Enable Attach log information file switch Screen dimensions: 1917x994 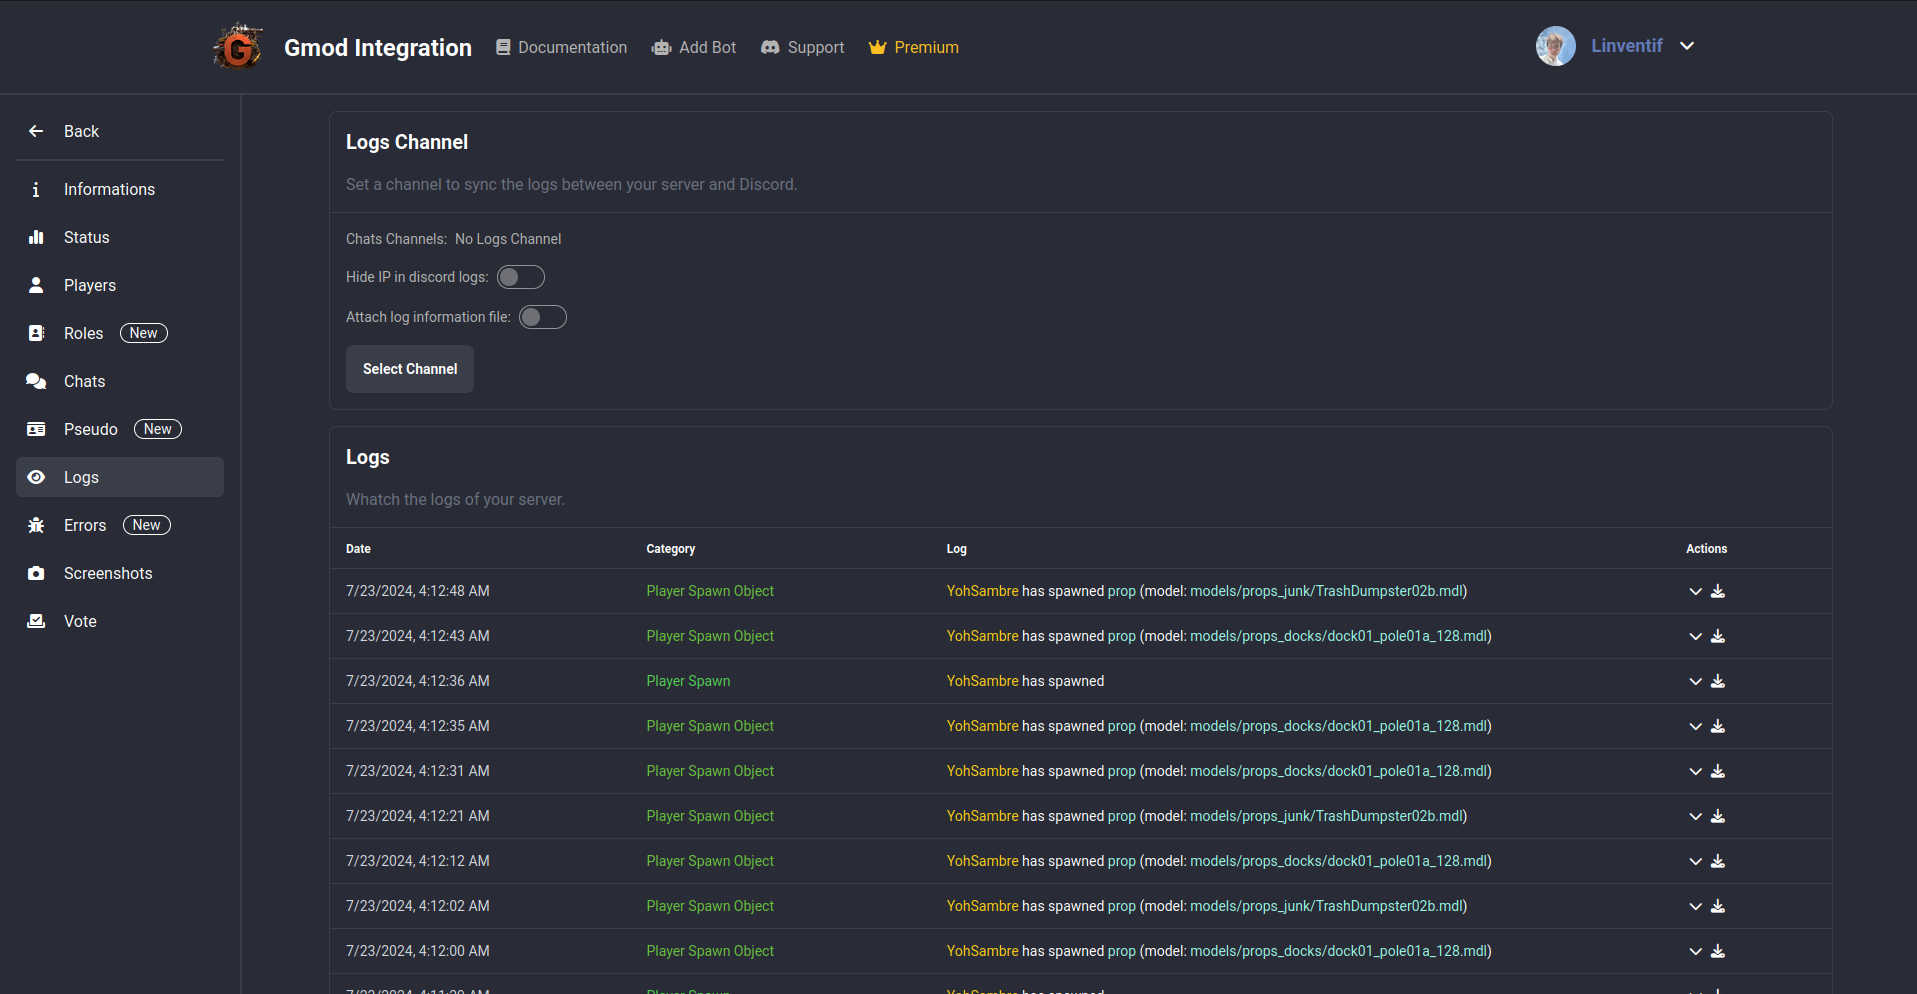(x=543, y=317)
